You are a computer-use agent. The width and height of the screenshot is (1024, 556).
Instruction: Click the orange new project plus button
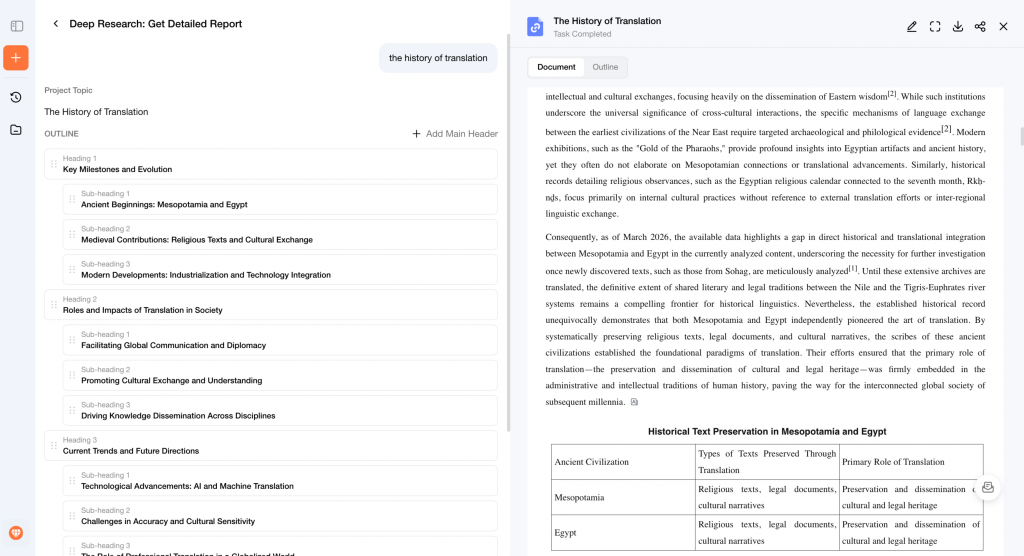coord(16,58)
